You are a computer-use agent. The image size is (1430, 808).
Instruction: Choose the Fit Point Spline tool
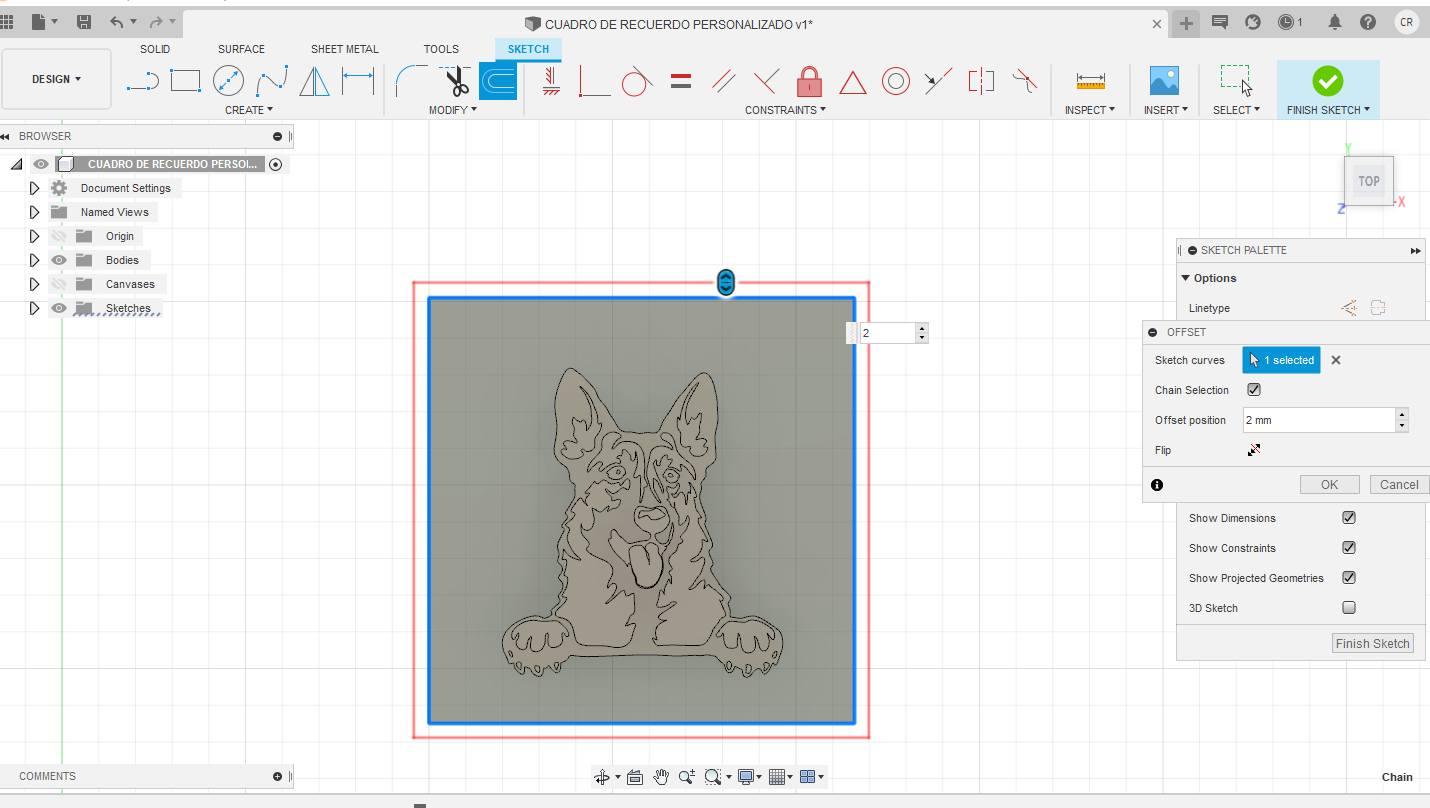click(272, 81)
